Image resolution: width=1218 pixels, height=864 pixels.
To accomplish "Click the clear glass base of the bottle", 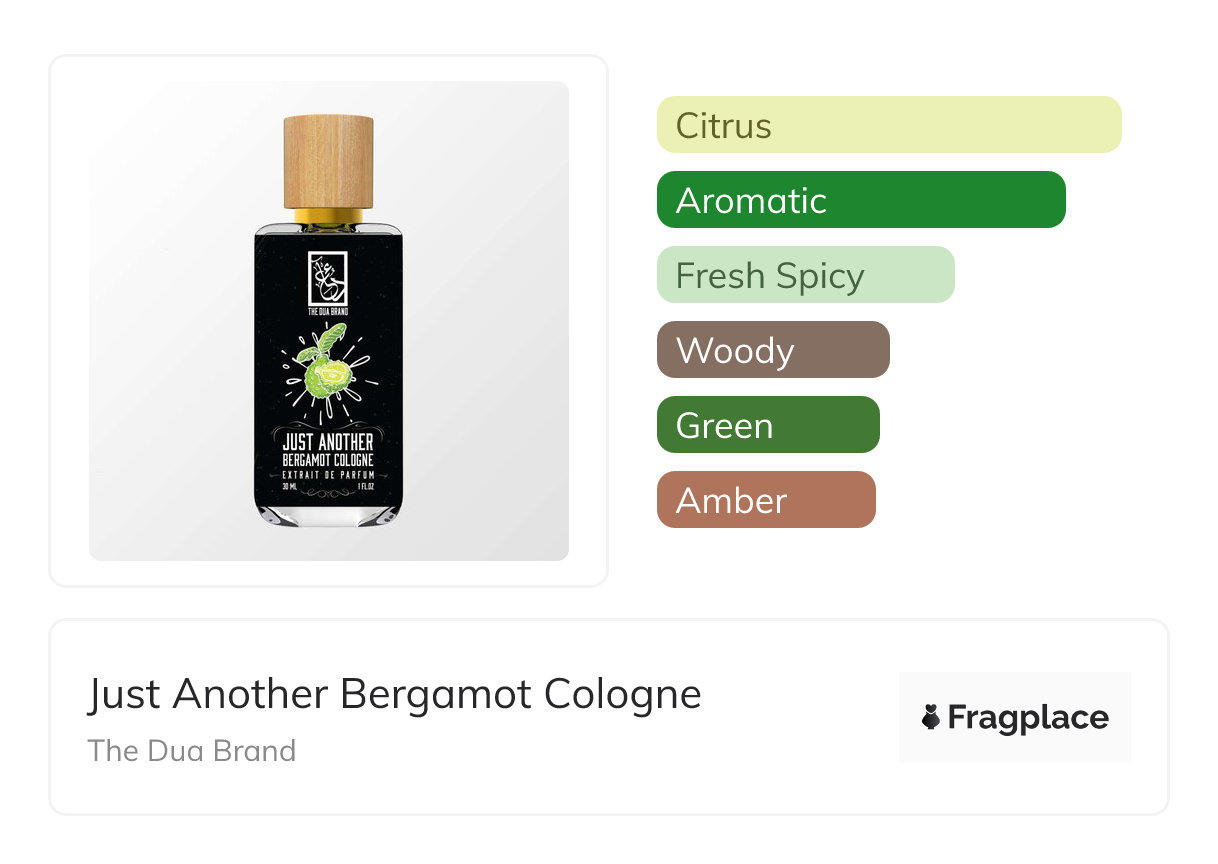I will (x=328, y=515).
